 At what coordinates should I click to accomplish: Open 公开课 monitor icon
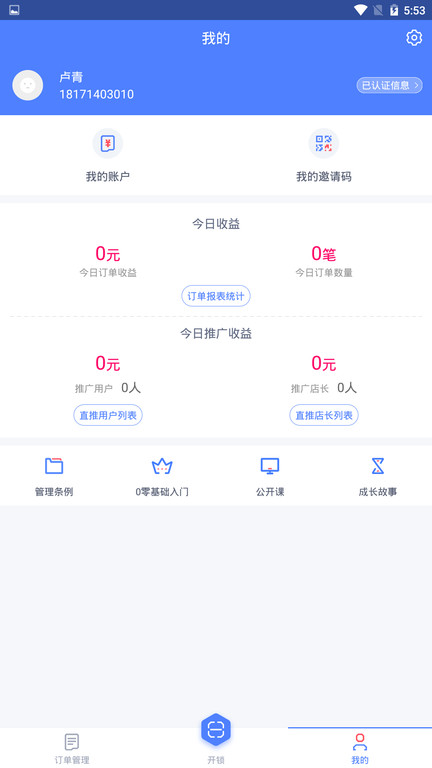point(270,466)
